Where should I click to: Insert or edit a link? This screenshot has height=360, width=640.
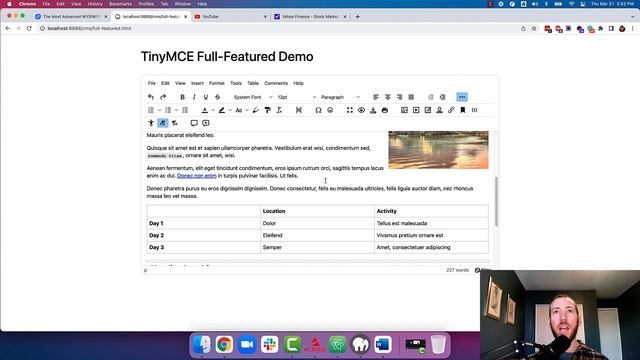(x=451, y=110)
